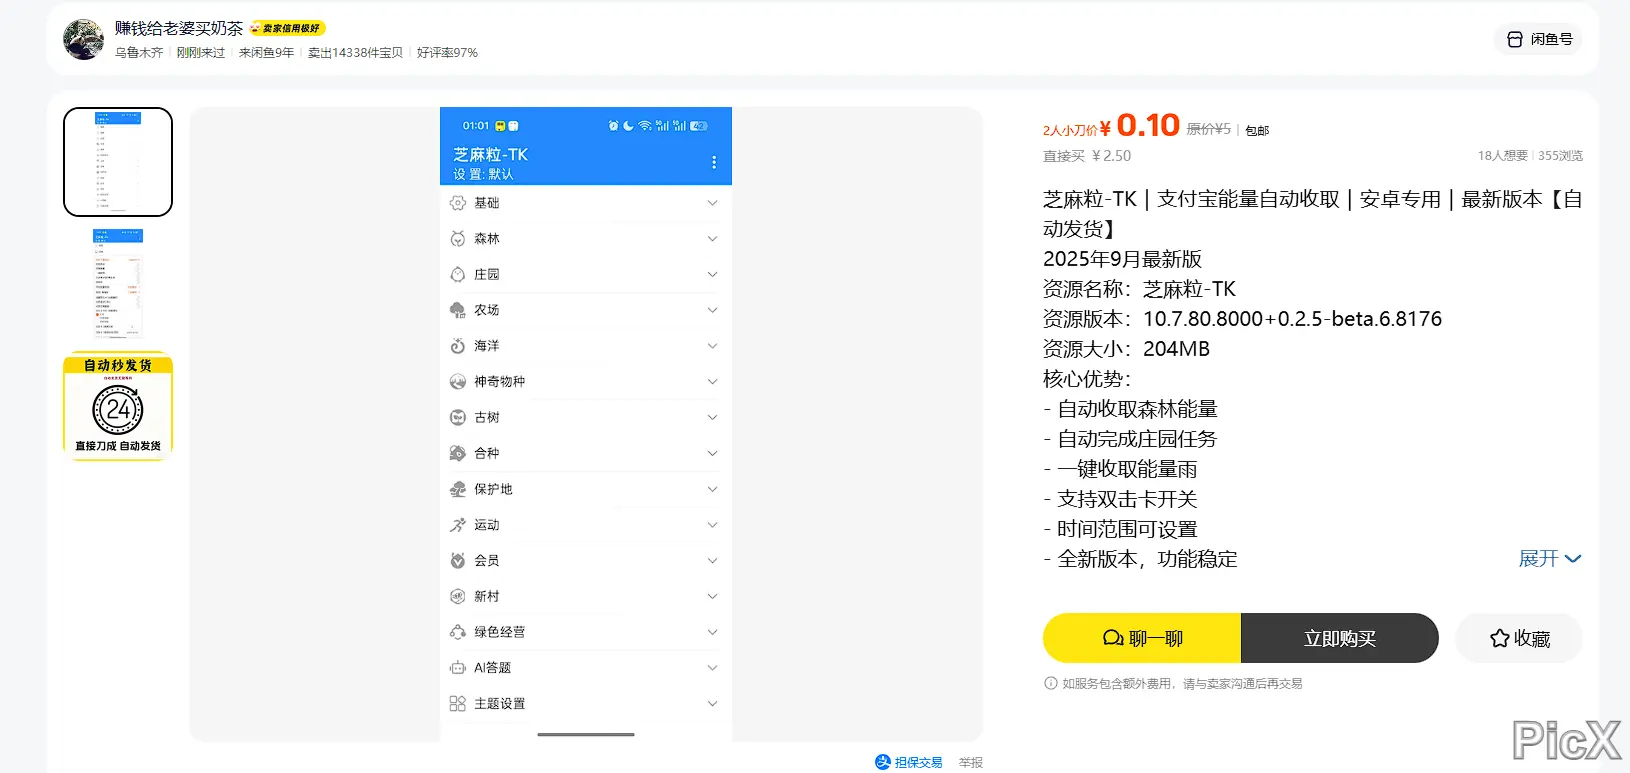Open seller name 赚钱给老婆买奶茶

pos(179,28)
